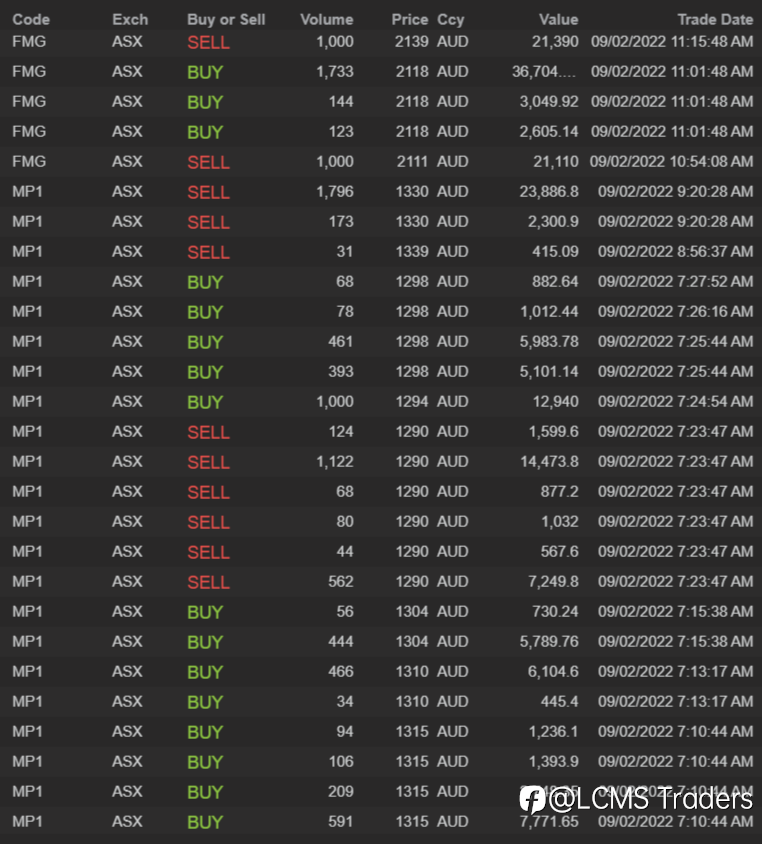Select the volume 461
The width and height of the screenshot is (762, 844).
click(x=341, y=342)
